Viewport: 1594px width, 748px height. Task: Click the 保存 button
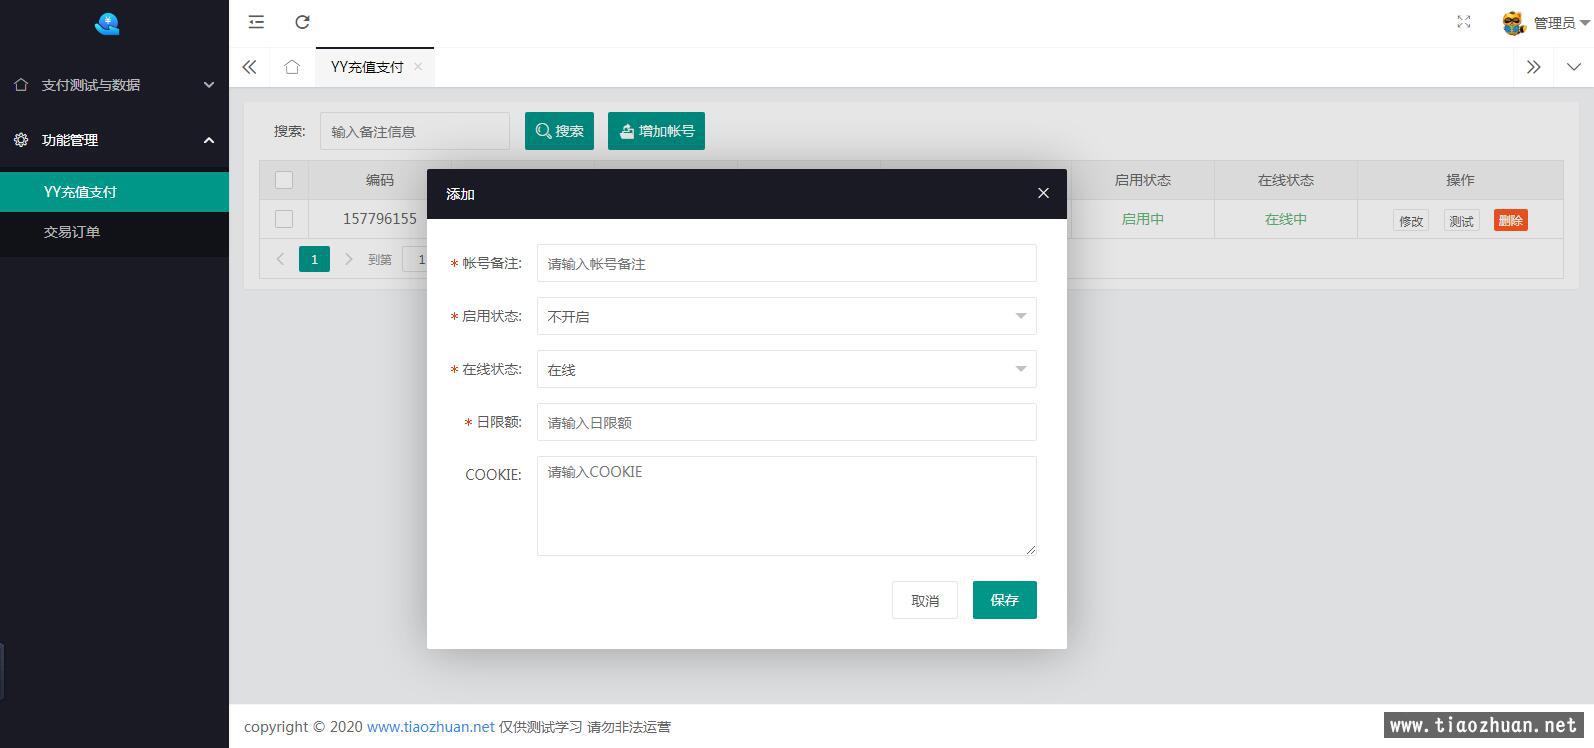(x=1004, y=600)
